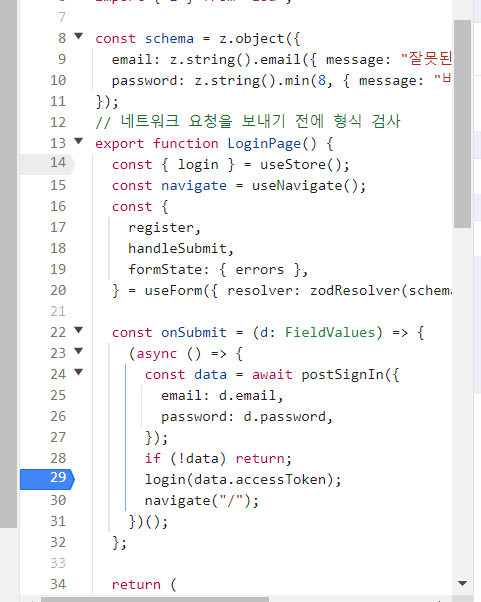The image size is (481, 602).
Task: Set breakpoint on line number 28
Action: [58, 458]
